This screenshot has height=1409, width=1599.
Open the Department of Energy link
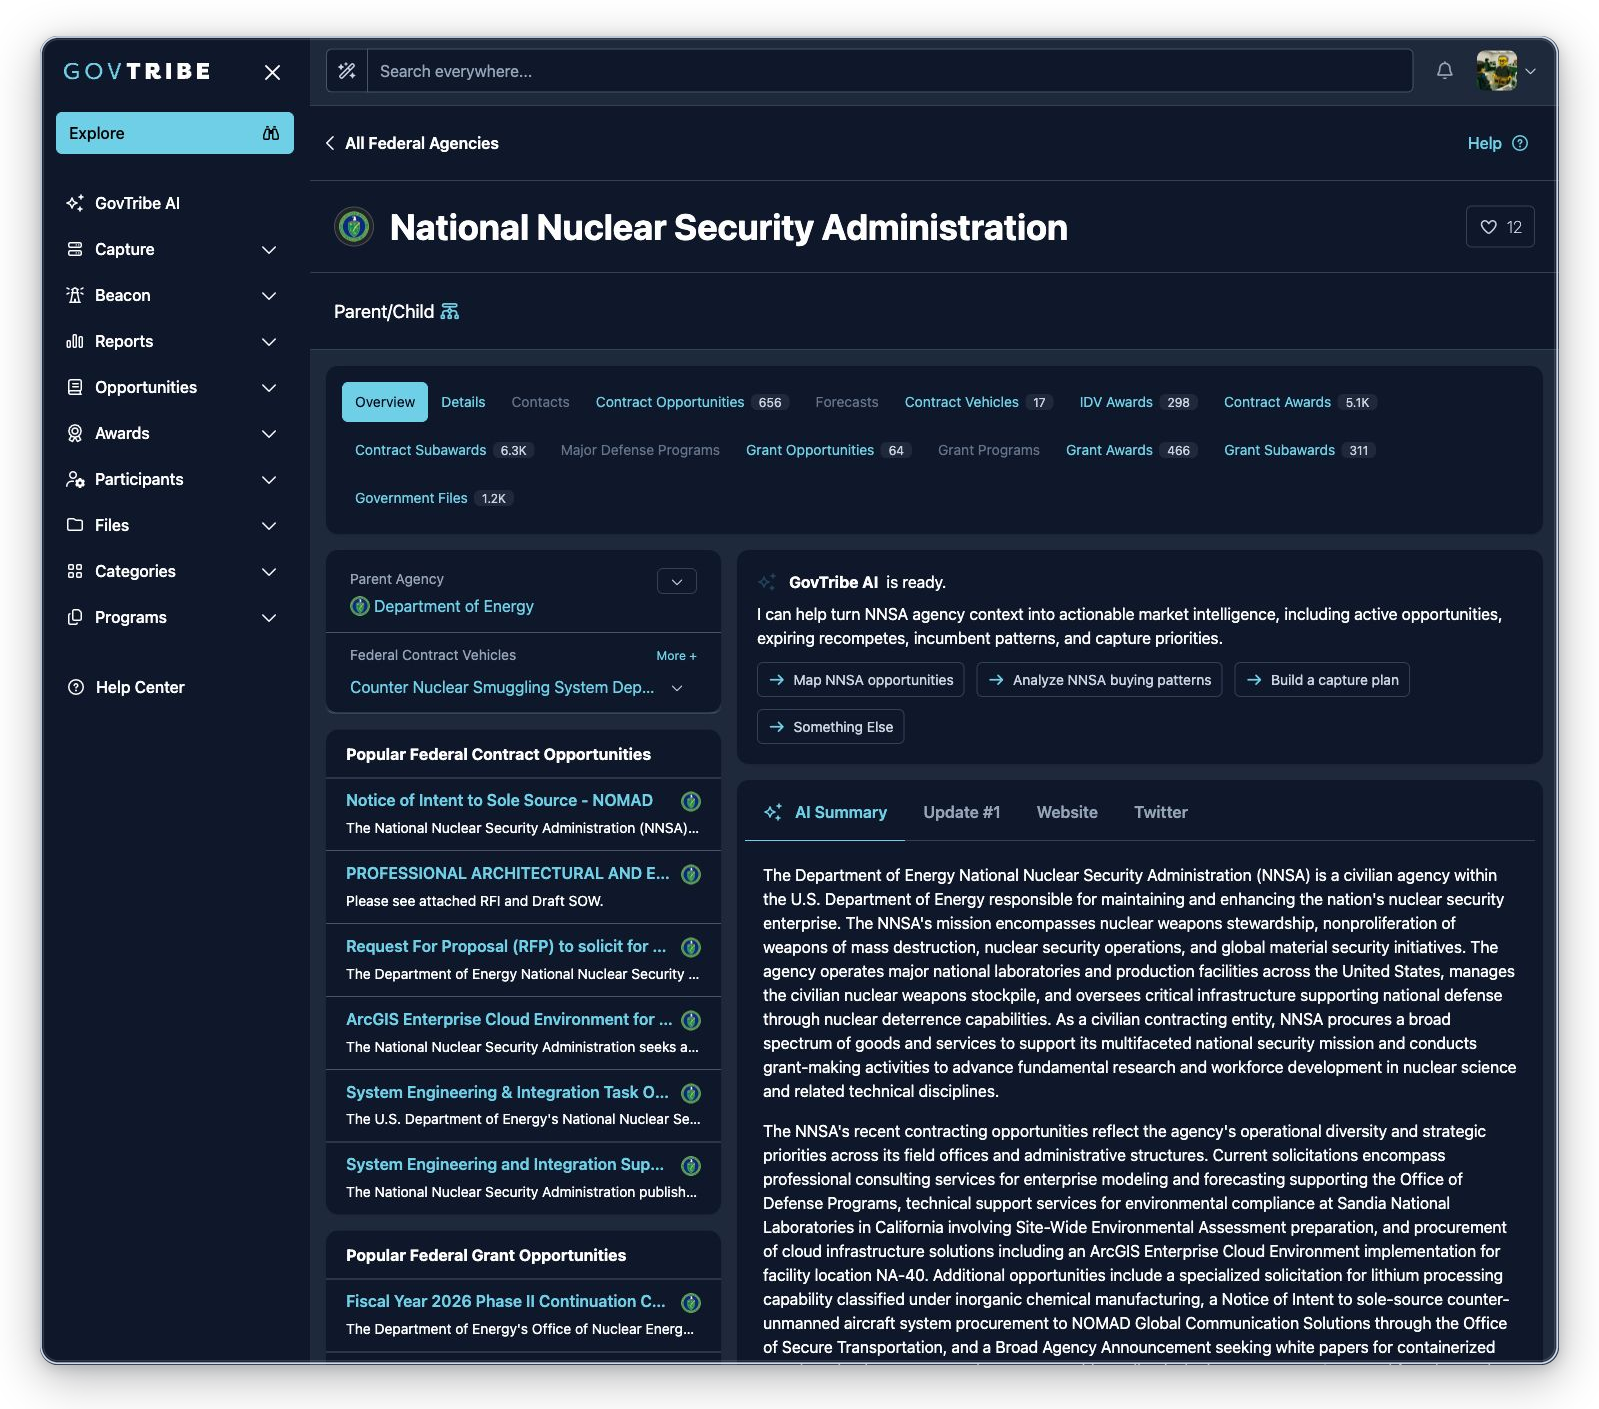pos(454,606)
